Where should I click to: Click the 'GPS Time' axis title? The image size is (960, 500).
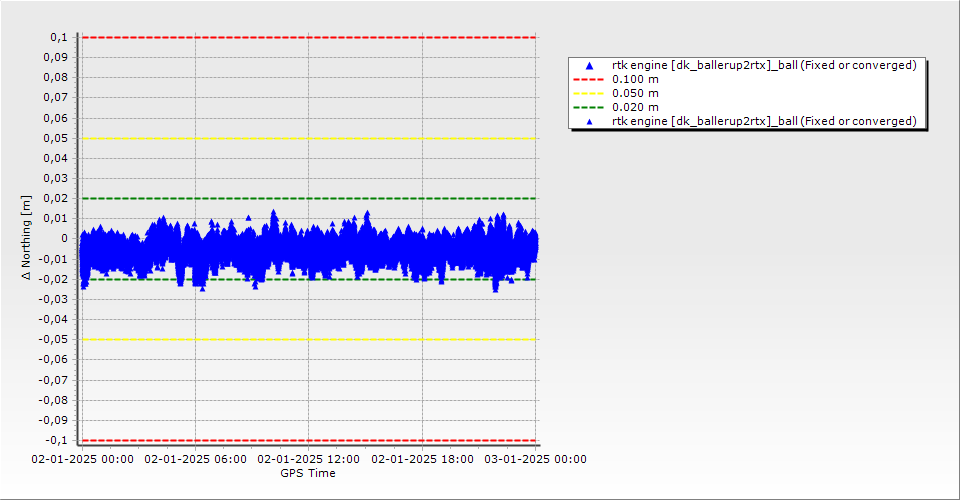[x=308, y=473]
